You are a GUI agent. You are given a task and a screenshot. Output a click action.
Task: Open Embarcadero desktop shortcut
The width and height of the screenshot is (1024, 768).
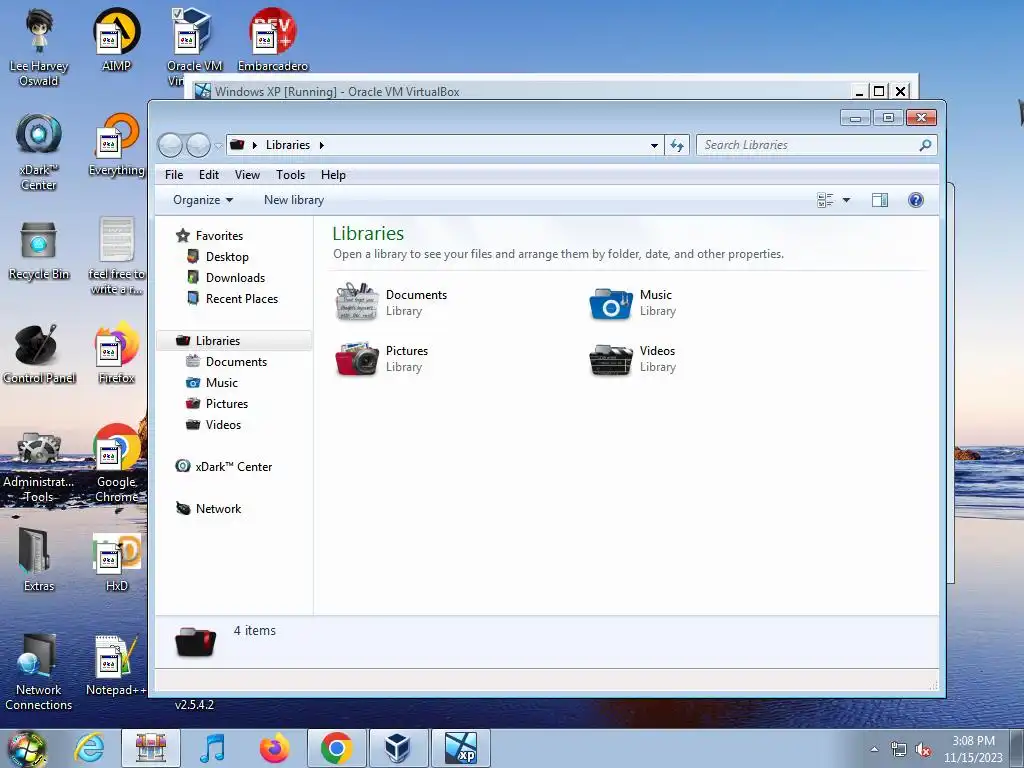(273, 39)
